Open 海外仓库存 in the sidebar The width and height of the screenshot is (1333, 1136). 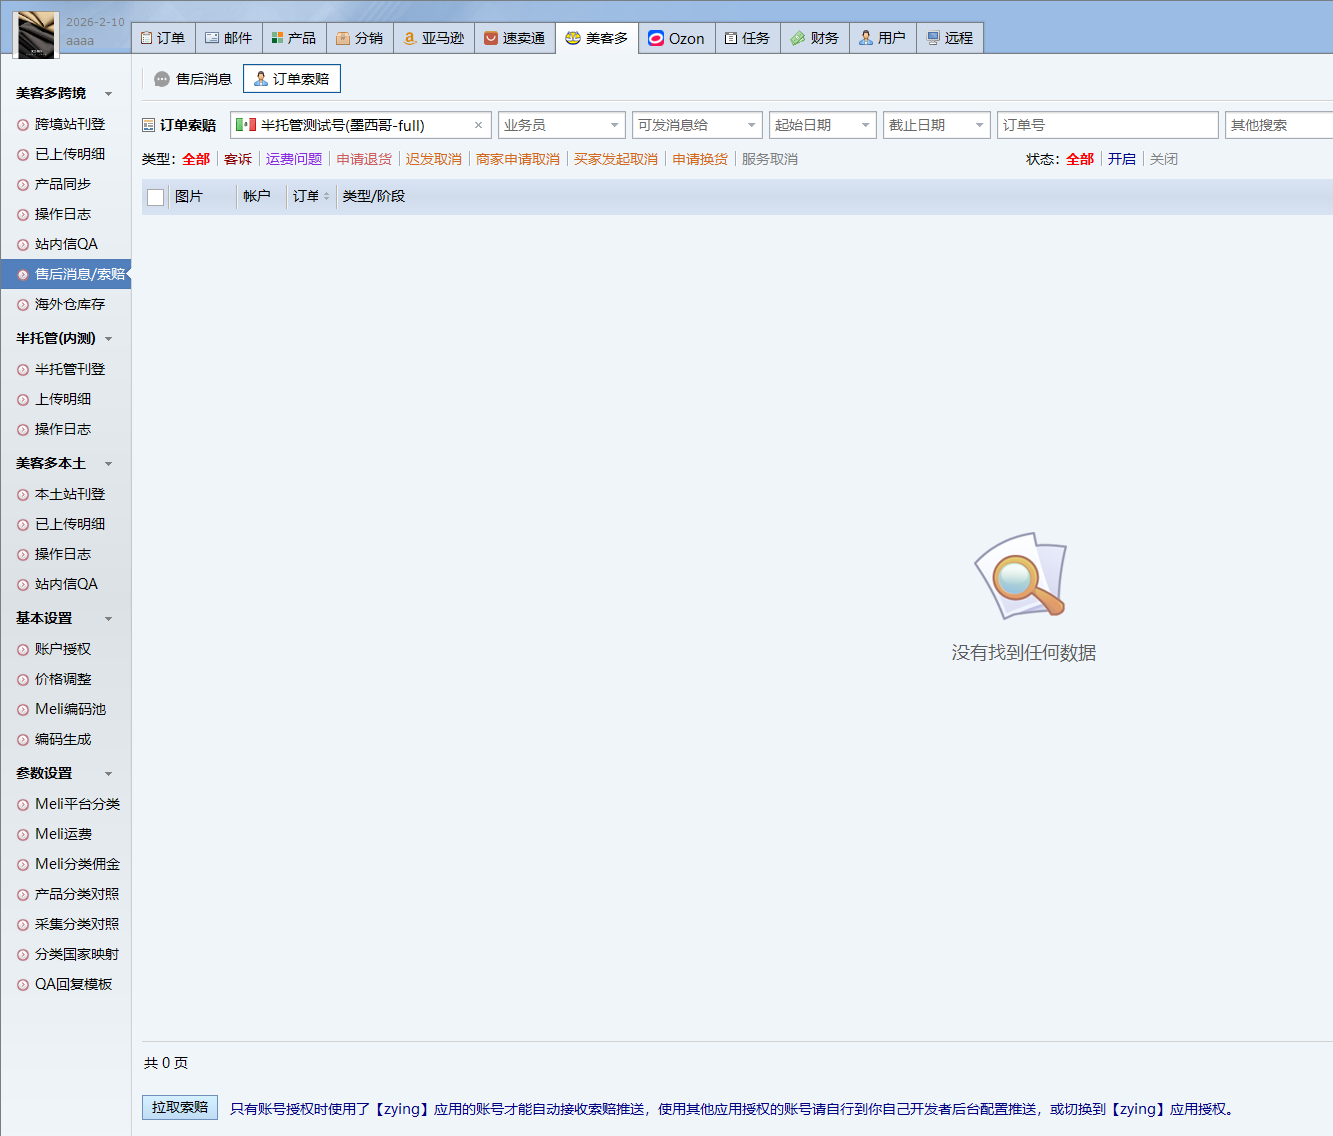click(x=69, y=304)
